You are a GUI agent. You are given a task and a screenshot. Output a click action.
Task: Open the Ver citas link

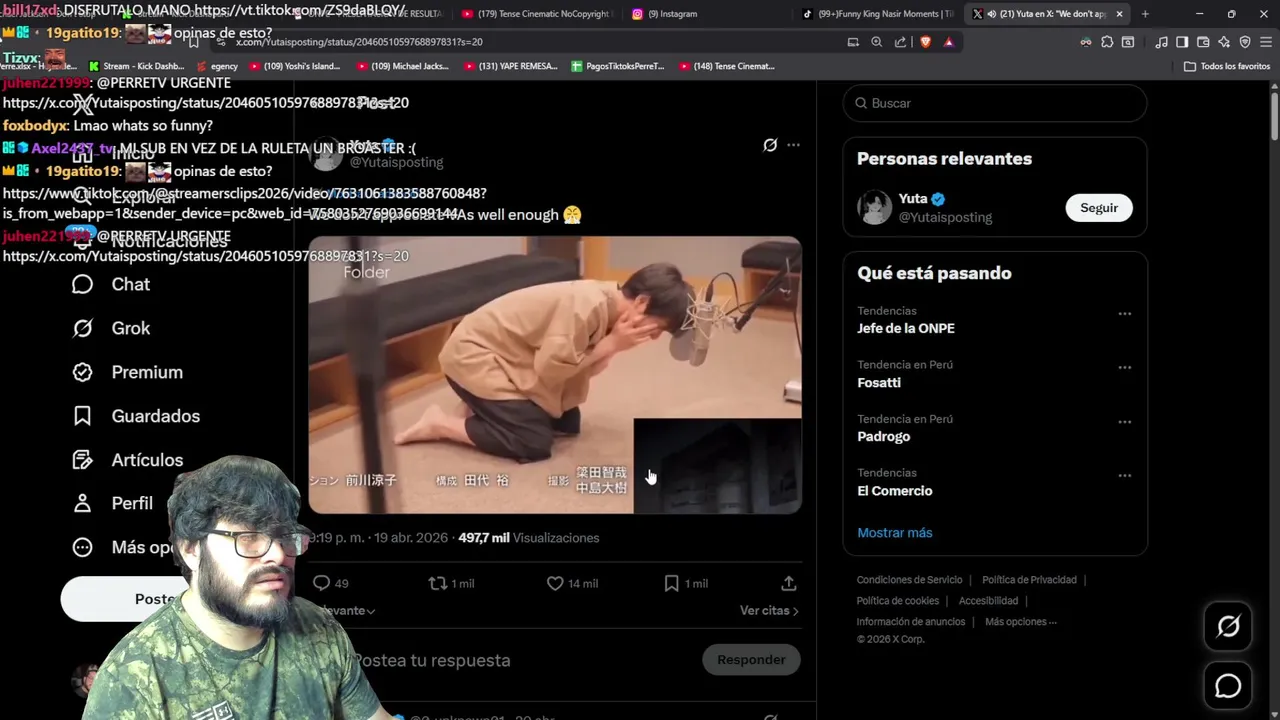[769, 610]
